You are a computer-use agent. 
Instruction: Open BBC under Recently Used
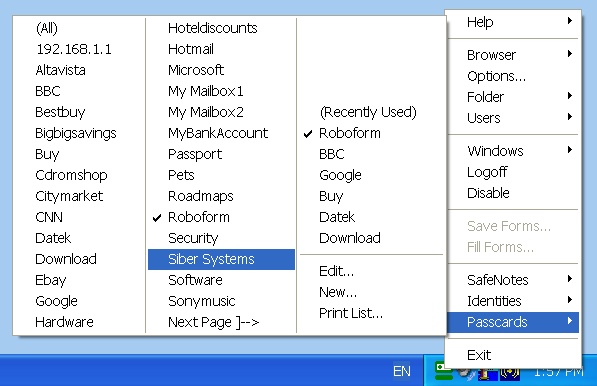click(x=371, y=154)
